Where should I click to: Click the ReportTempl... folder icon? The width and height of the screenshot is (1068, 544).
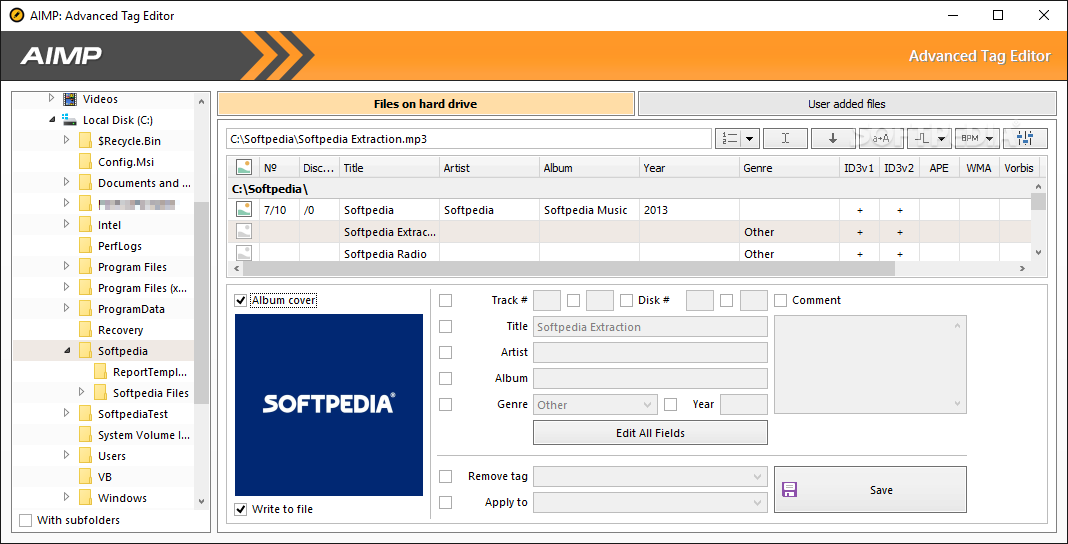(x=100, y=372)
